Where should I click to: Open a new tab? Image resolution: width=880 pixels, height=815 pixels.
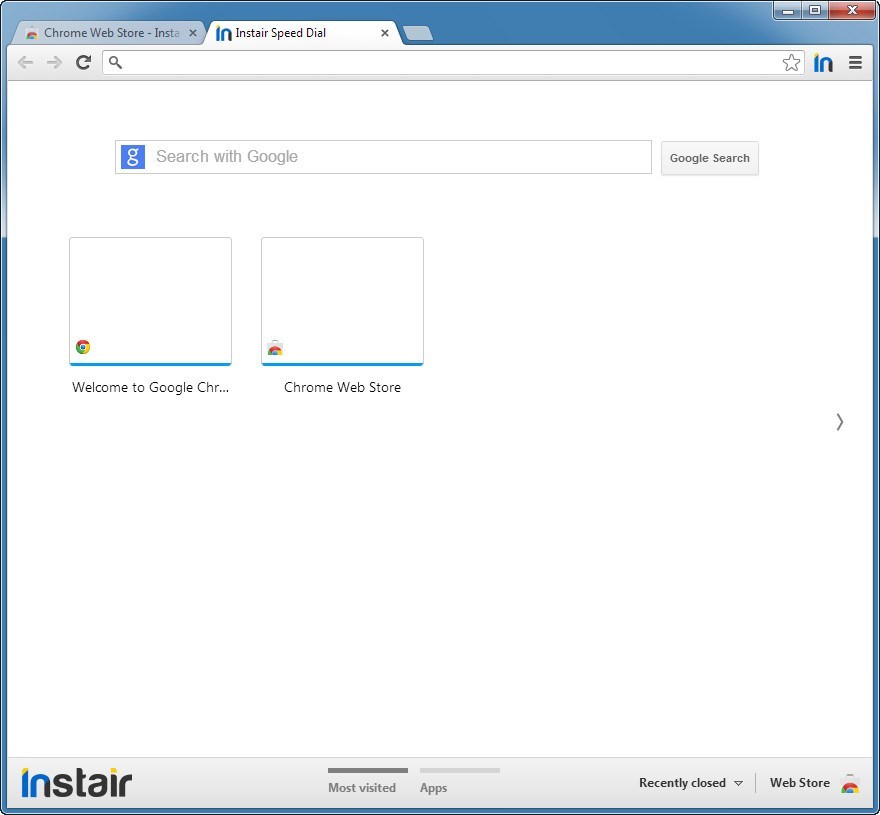tap(417, 32)
